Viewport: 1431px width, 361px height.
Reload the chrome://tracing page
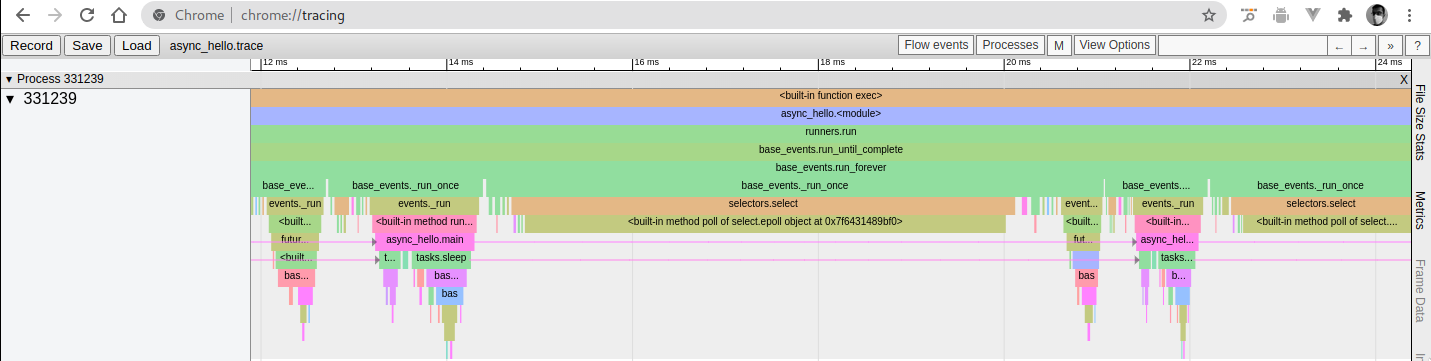(87, 15)
